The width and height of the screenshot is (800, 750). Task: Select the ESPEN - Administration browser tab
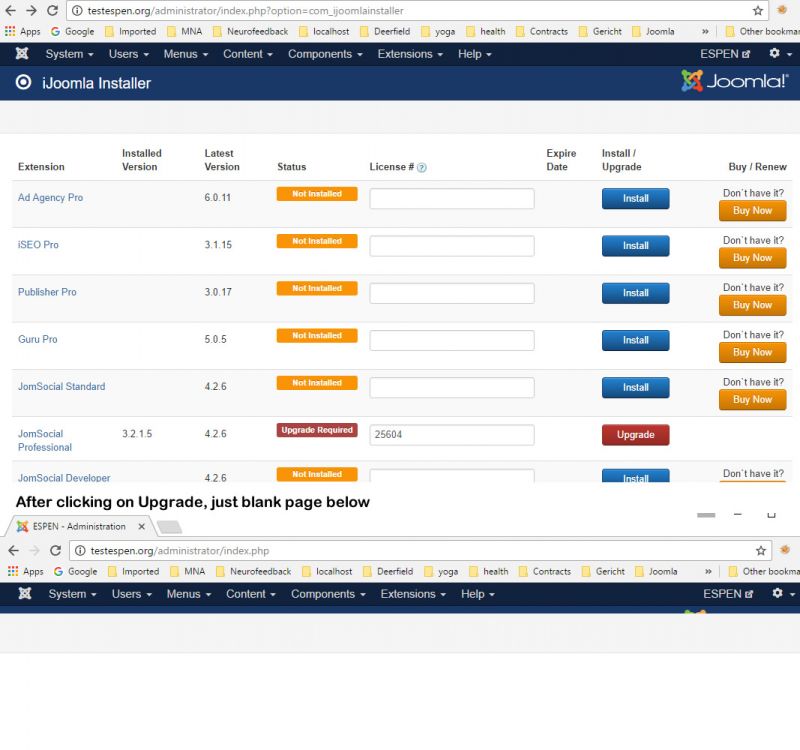77,526
